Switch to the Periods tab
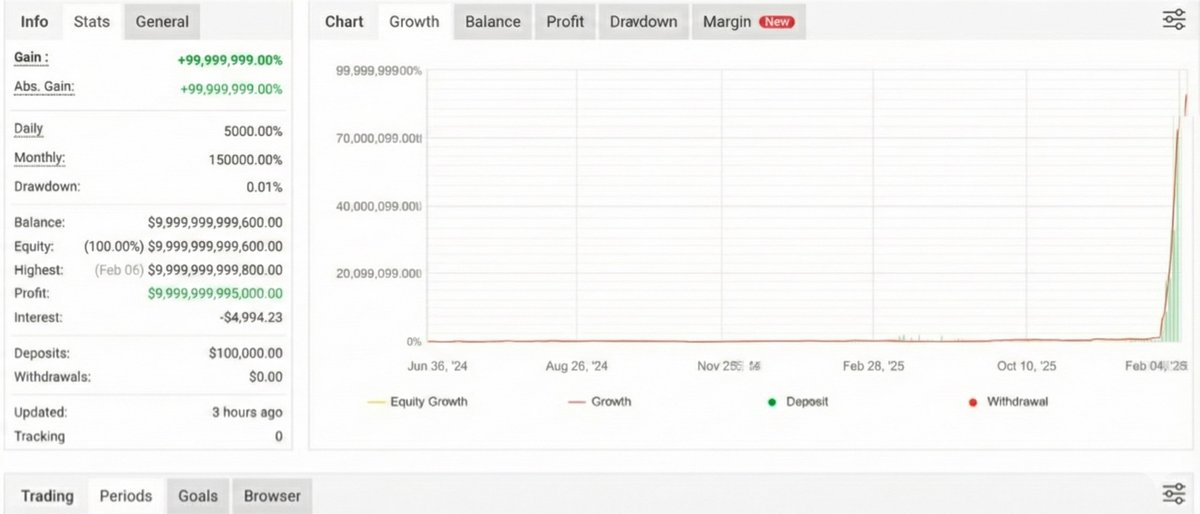The width and height of the screenshot is (1200, 514). (x=126, y=496)
